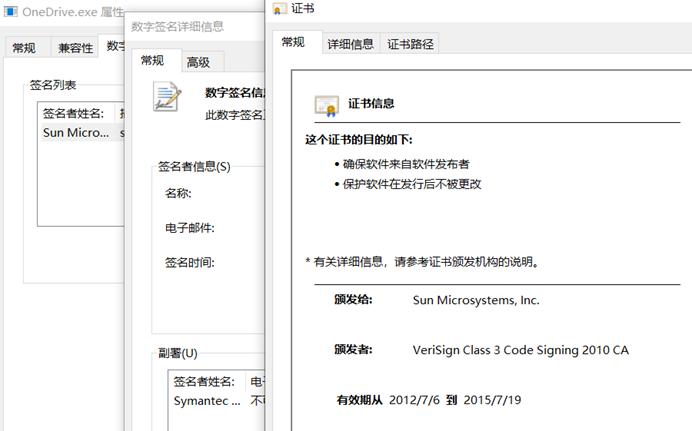Click 颁发给 label in certificate
This screenshot has height=431, width=692.
(x=353, y=300)
